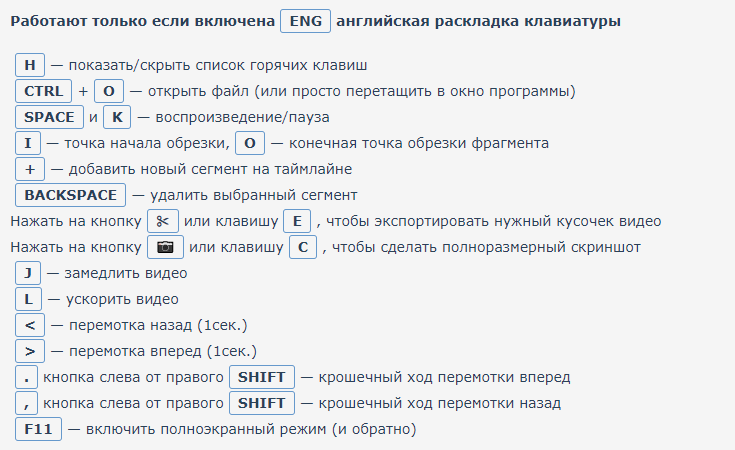Click the SPACE key badge
This screenshot has height=450, width=735.
pos(49,117)
